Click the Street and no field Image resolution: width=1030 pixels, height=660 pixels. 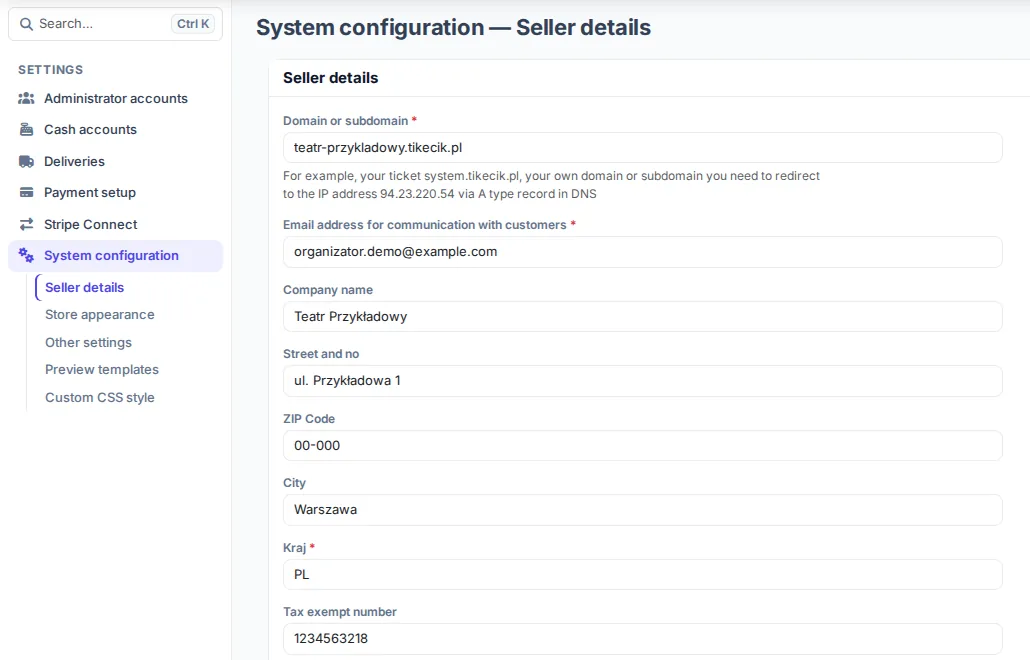(x=642, y=381)
